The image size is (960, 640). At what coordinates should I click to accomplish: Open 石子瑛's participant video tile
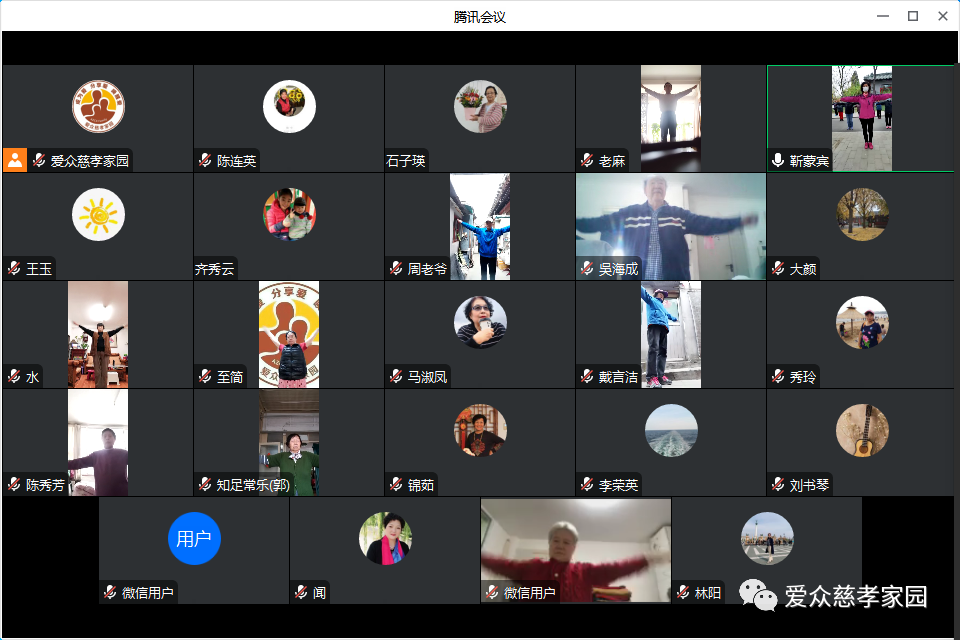point(480,118)
